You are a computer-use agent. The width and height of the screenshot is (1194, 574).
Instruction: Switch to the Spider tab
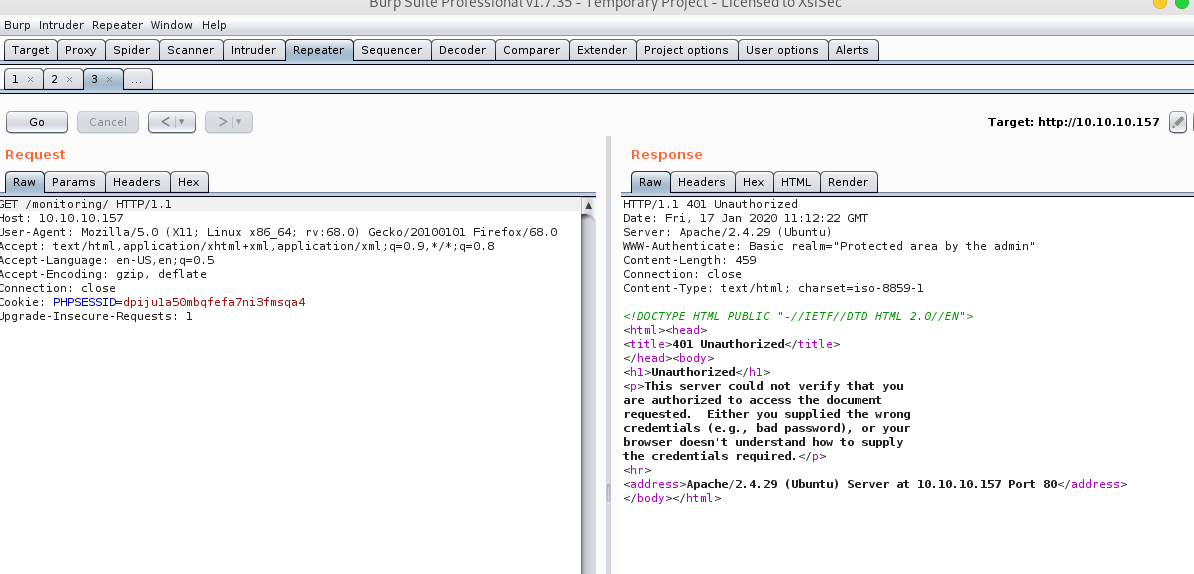(132, 50)
